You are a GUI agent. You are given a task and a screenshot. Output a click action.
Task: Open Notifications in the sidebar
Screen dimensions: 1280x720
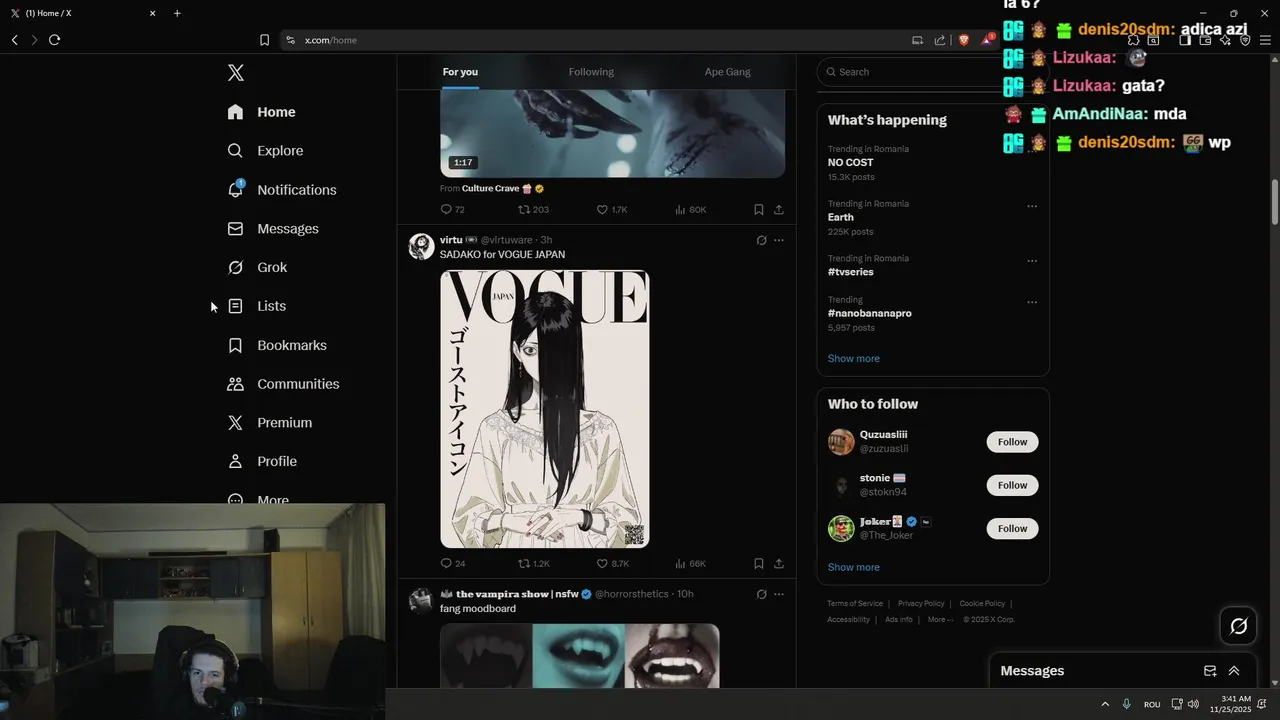281,190
